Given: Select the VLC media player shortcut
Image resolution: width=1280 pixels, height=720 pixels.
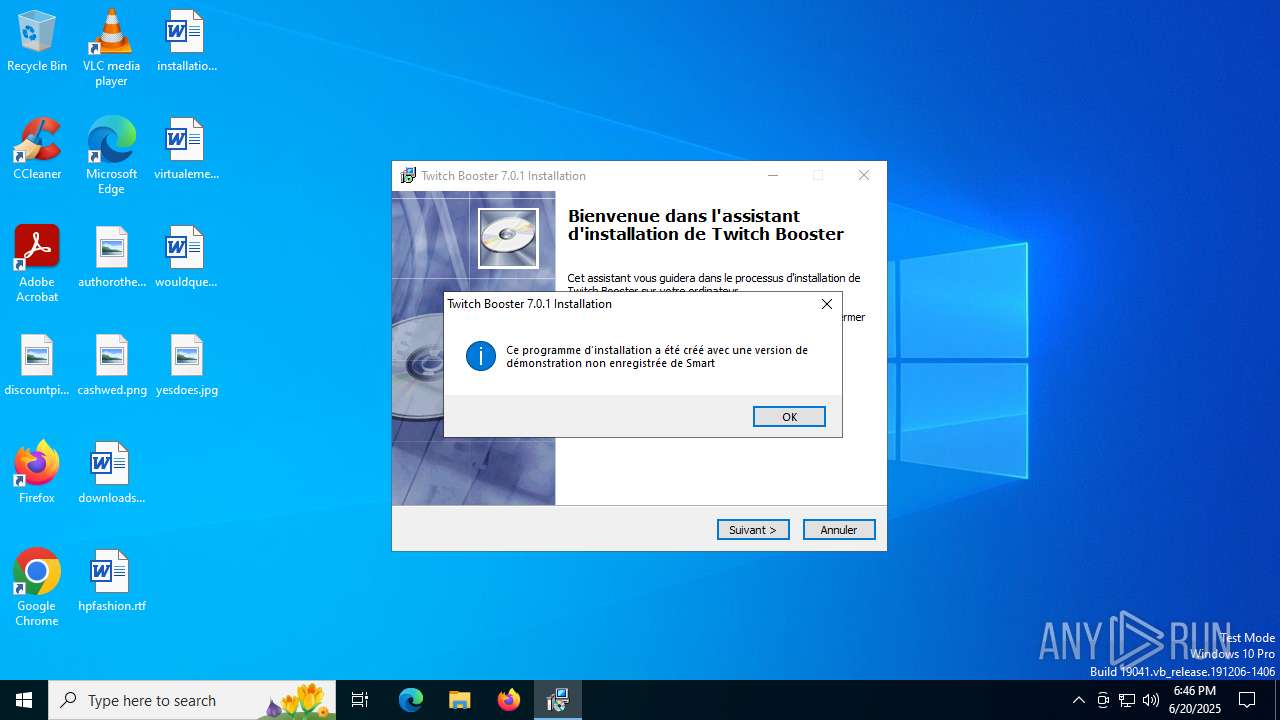Looking at the screenshot, I should tap(111, 48).
